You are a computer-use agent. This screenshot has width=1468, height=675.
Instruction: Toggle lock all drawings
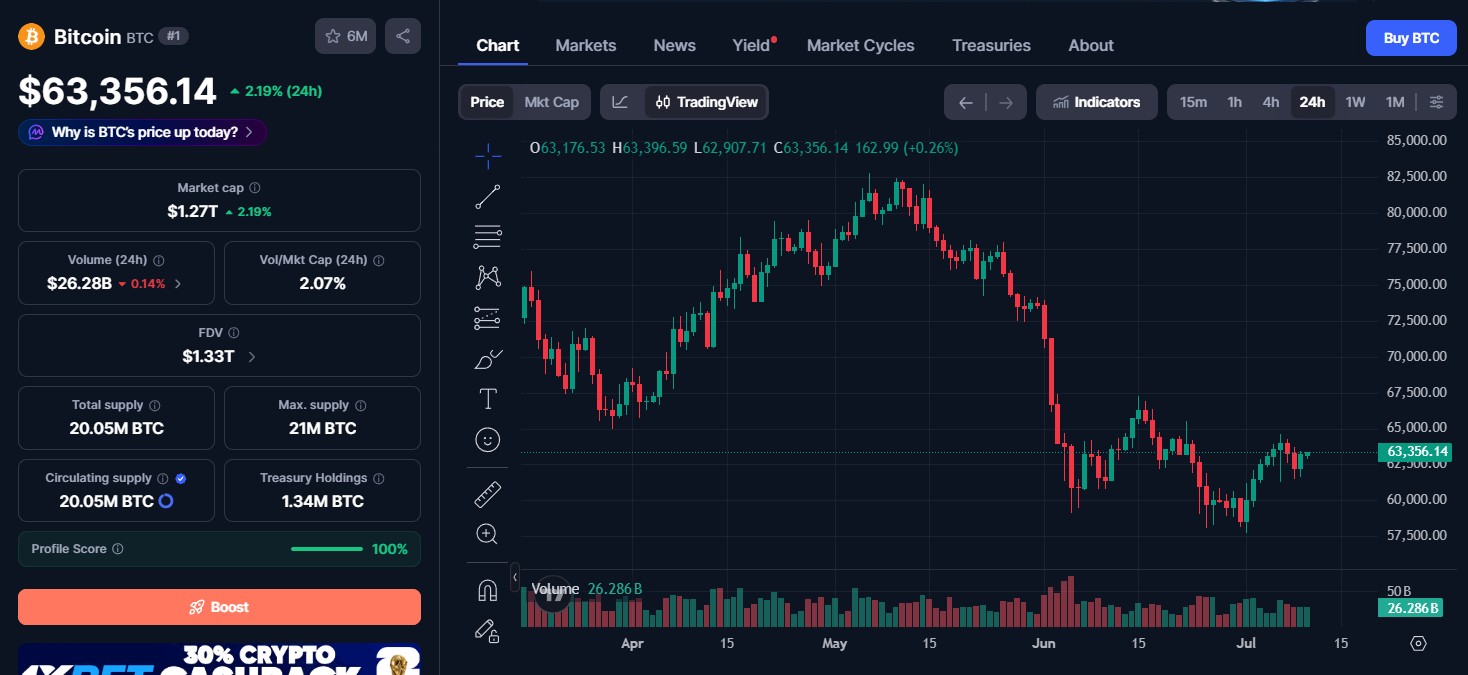[x=488, y=630]
